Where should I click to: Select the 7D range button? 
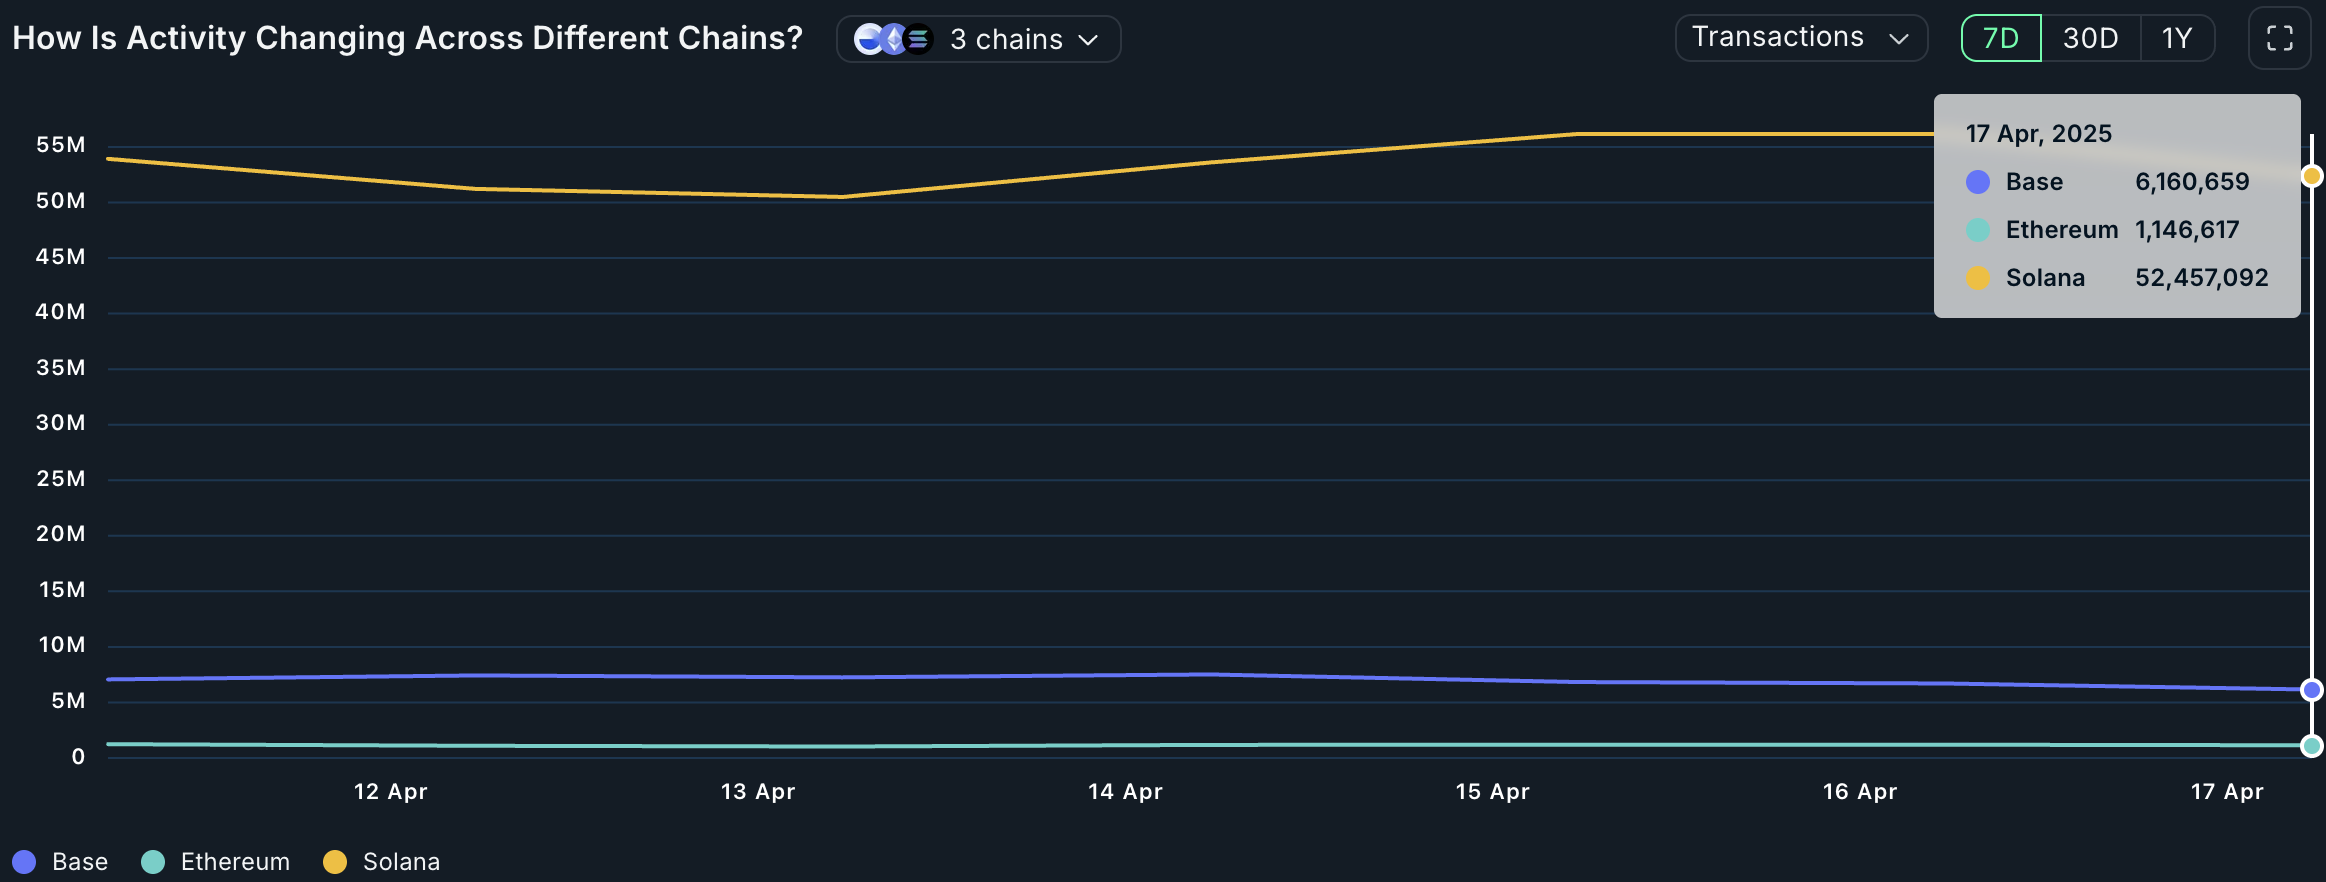tap(2000, 38)
